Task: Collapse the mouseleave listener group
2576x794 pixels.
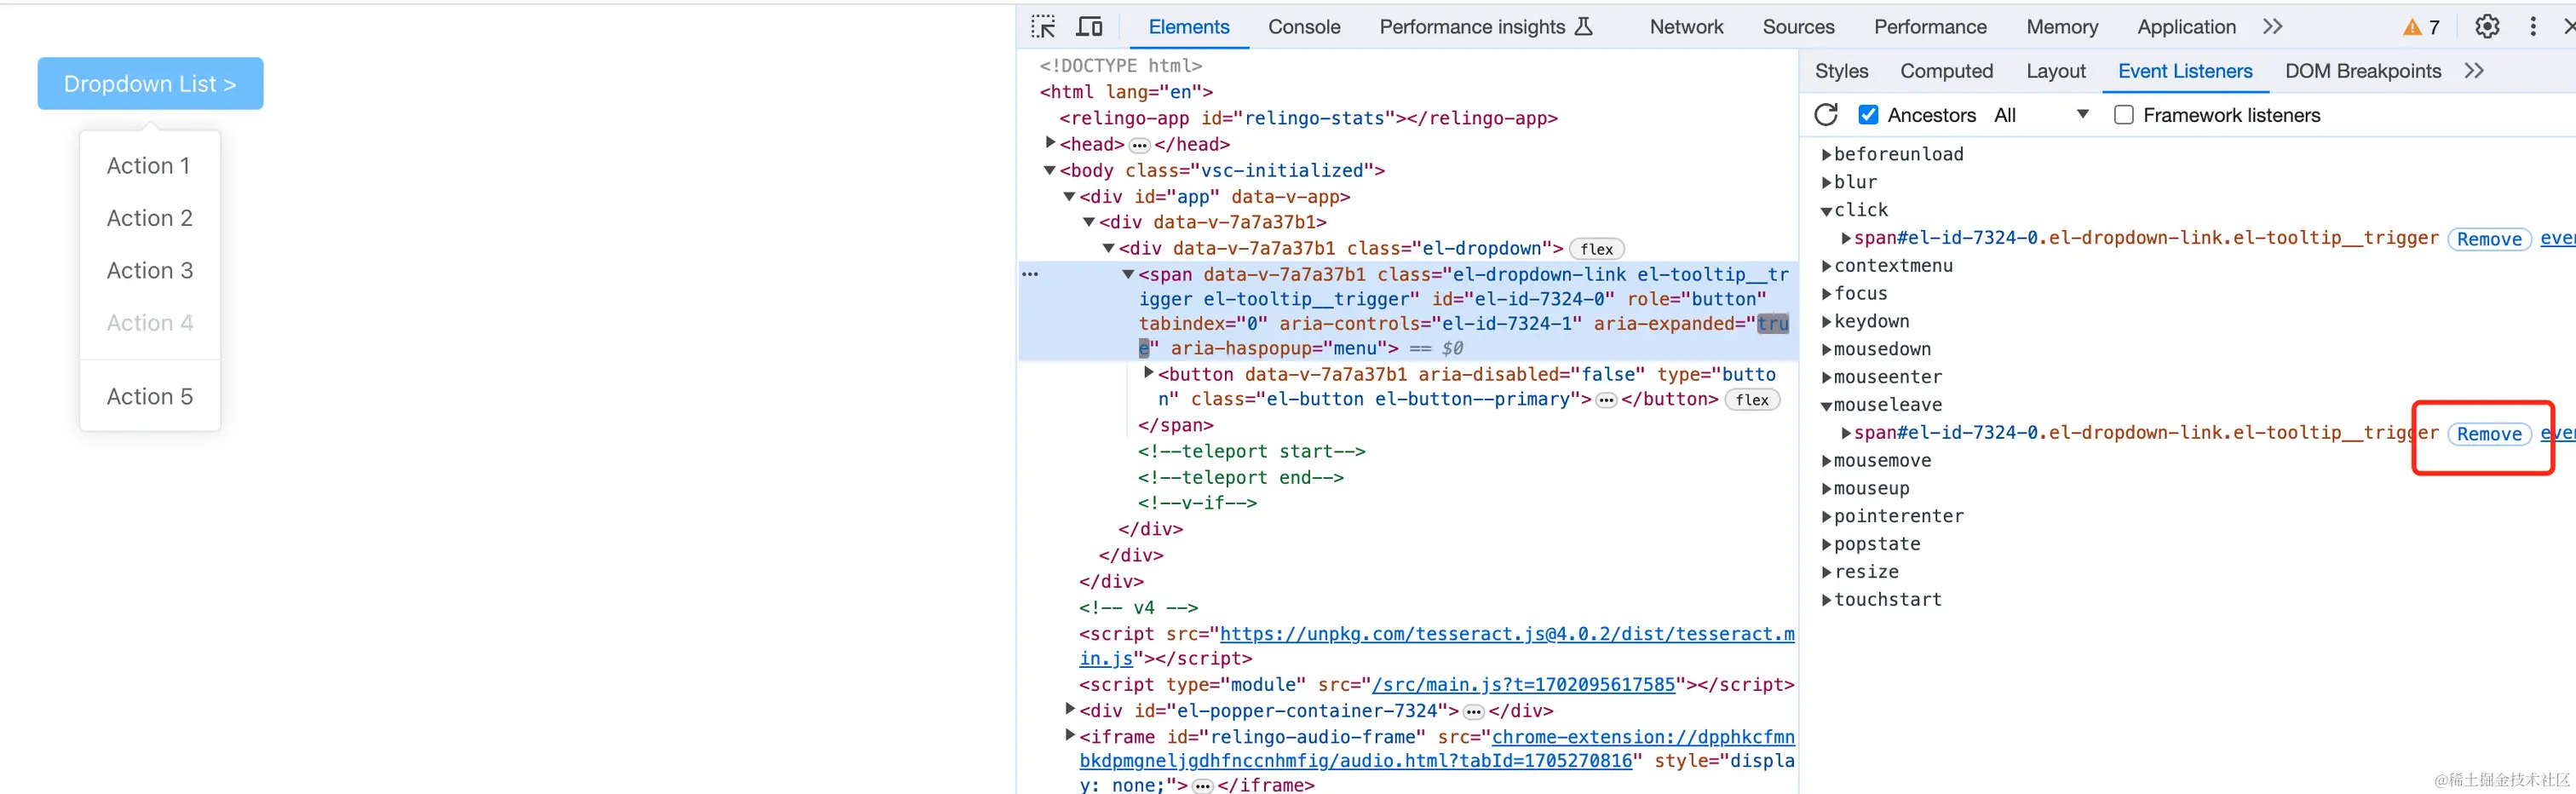Action: pyautogui.click(x=1826, y=406)
